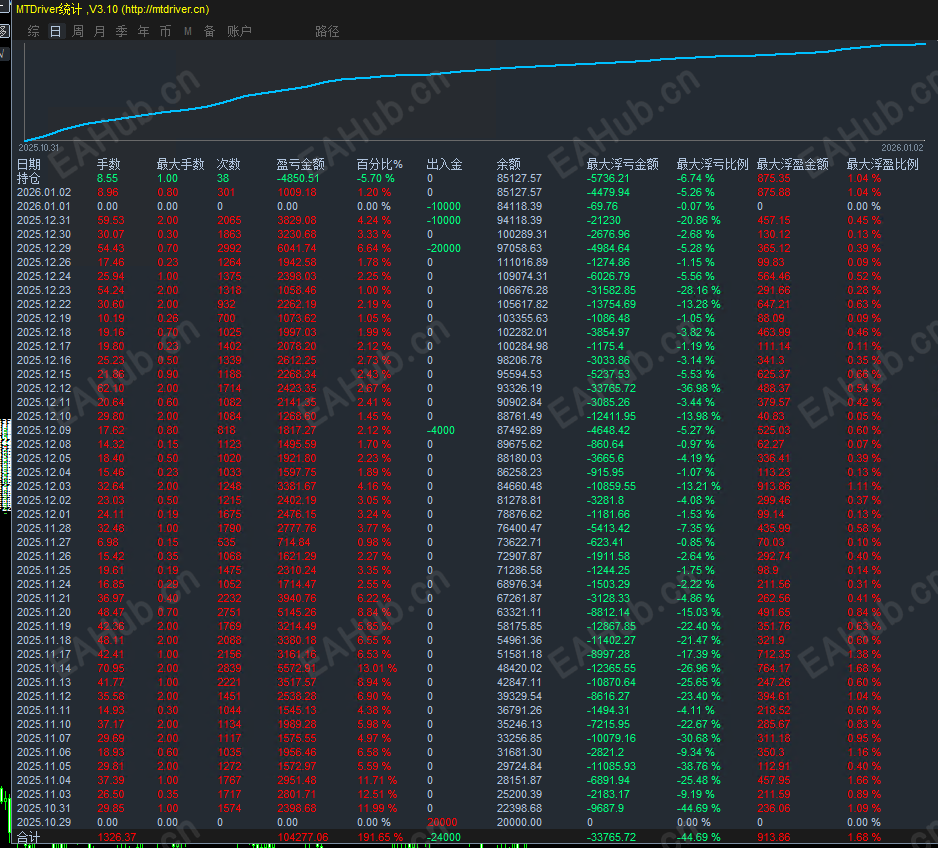Click the 13.01 % daily gain value
Screen dimensions: 938x848
[x=377, y=668]
